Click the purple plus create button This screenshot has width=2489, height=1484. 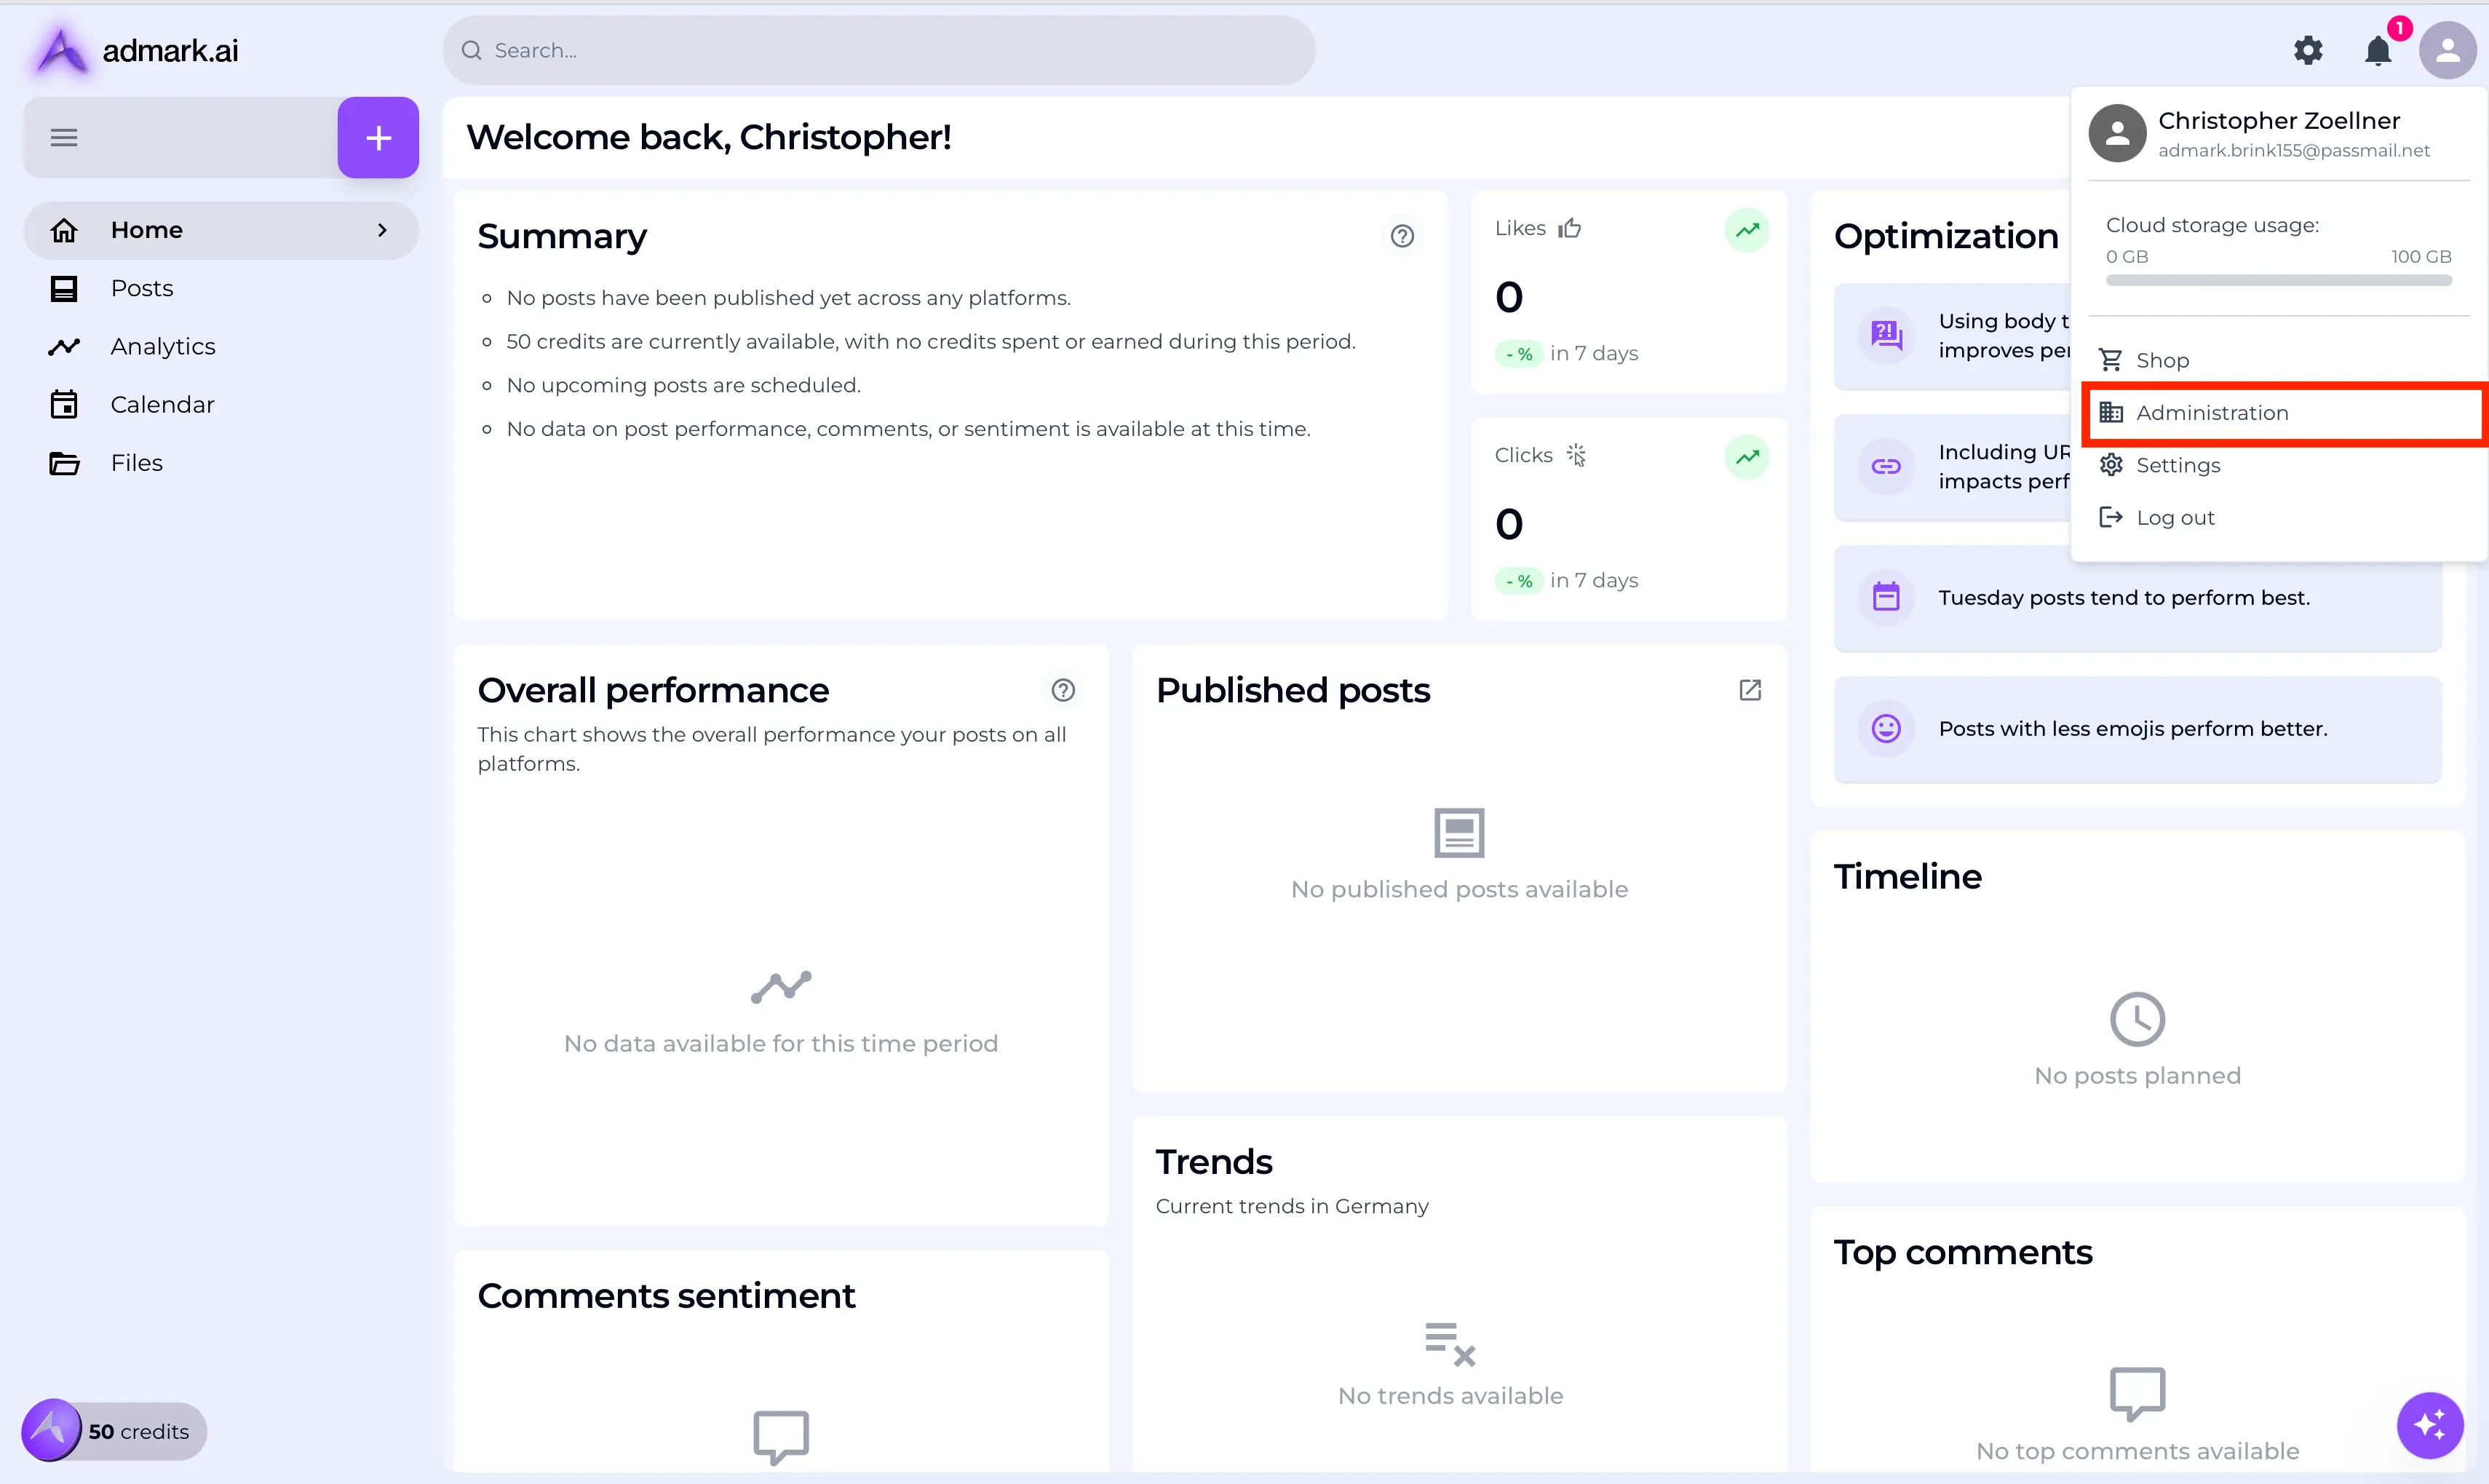377,137
